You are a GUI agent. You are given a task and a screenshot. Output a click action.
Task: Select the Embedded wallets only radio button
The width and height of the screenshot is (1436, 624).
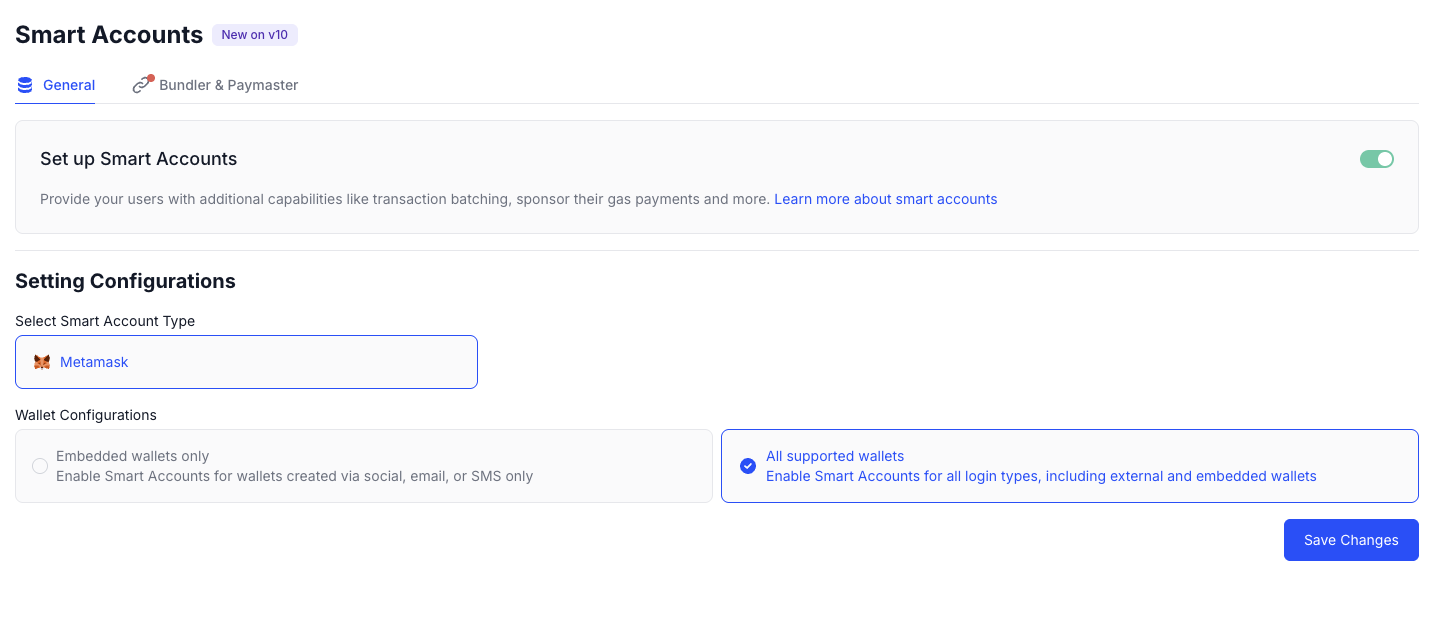coord(38,466)
